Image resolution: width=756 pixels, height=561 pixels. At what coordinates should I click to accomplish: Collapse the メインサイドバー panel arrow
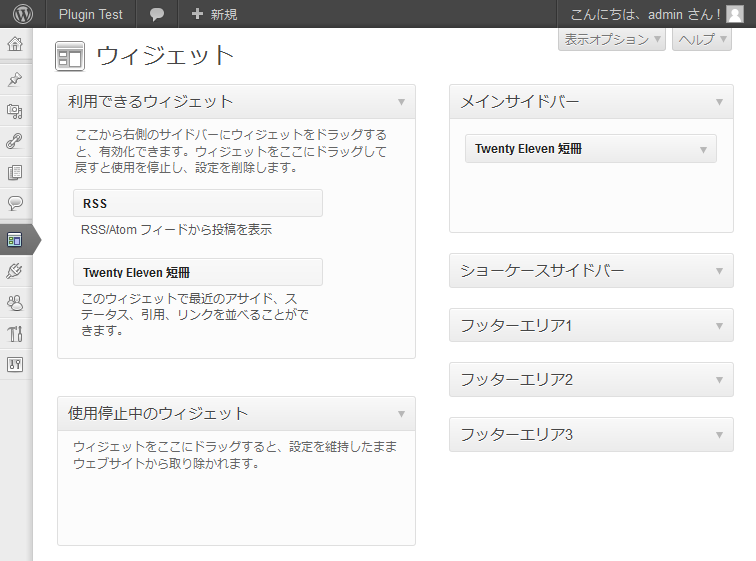tap(719, 102)
